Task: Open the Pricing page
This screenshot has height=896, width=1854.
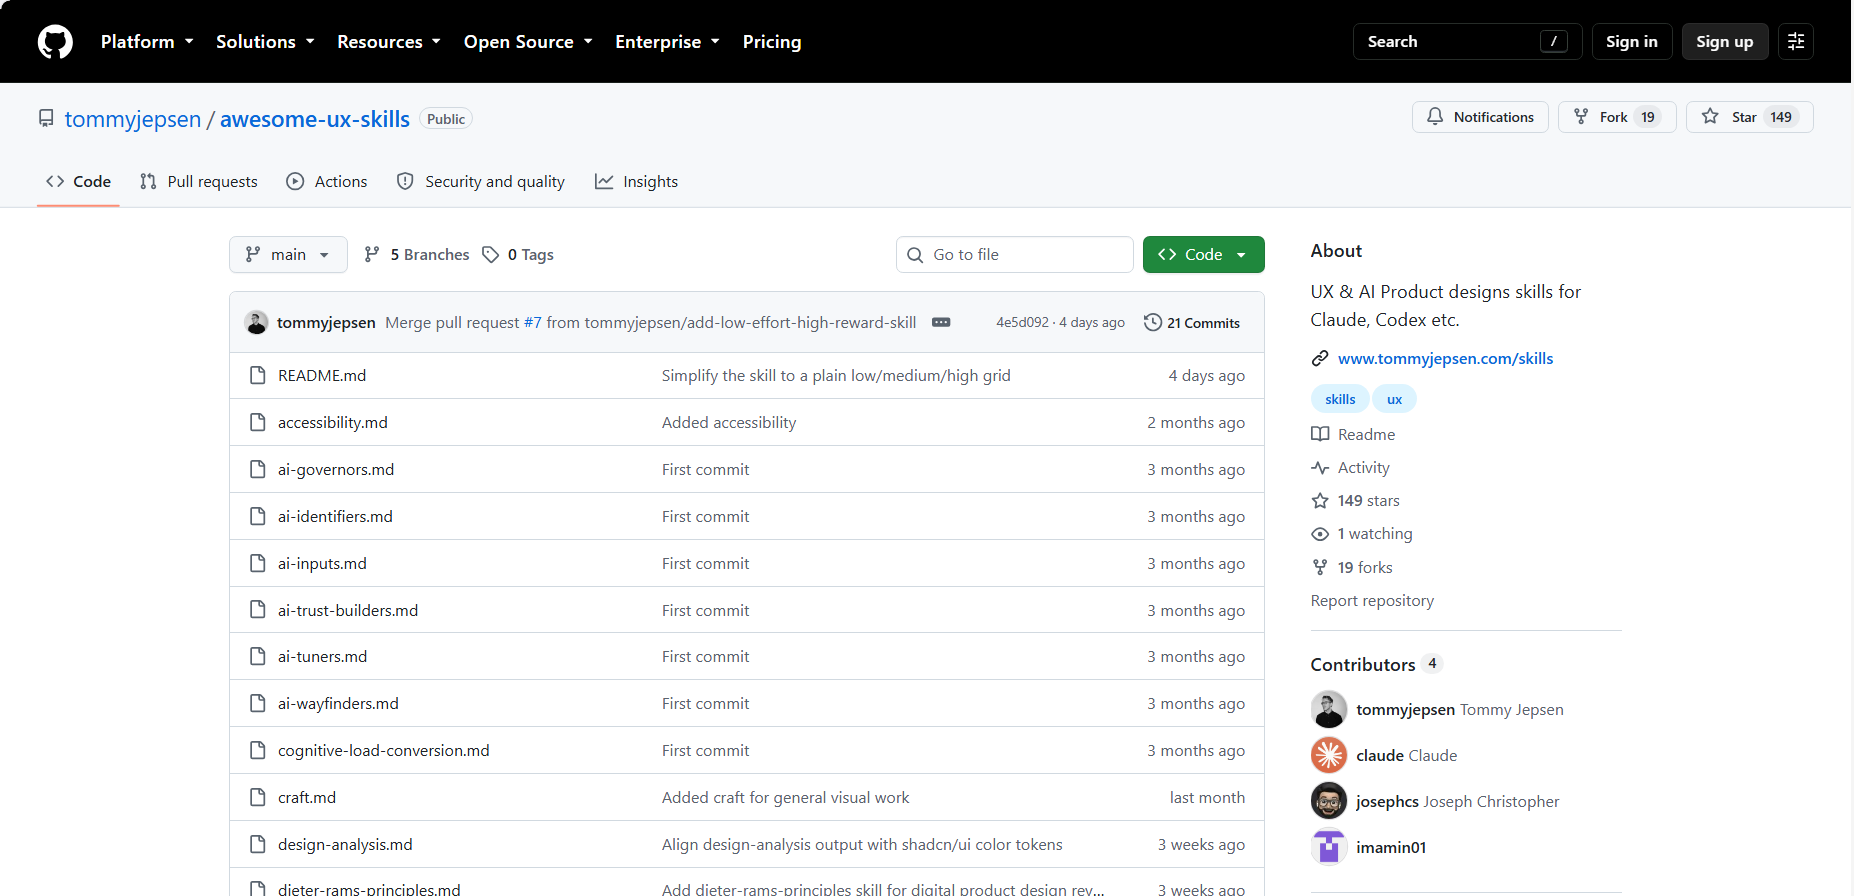Action: point(772,42)
